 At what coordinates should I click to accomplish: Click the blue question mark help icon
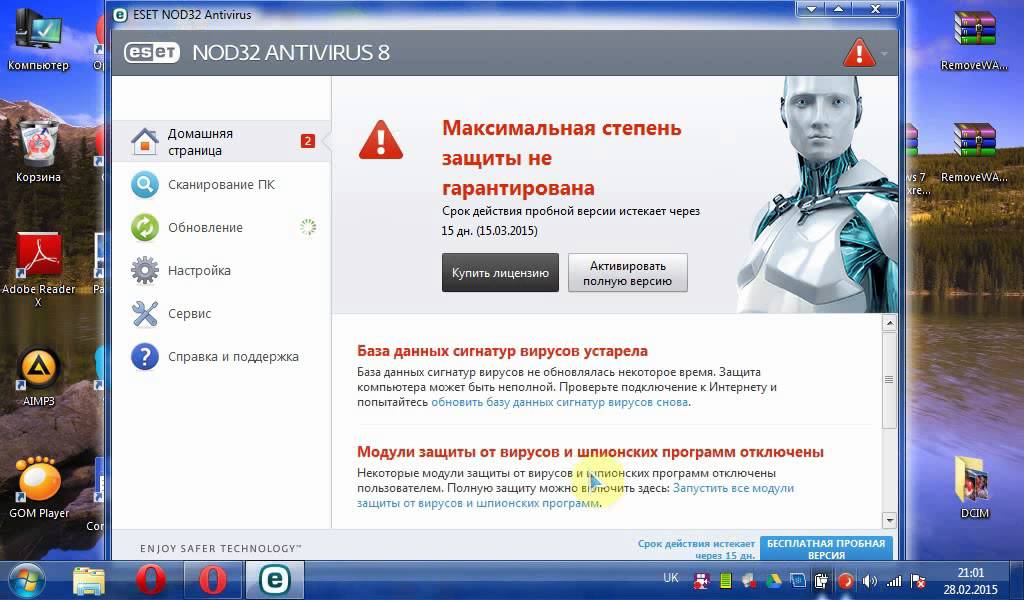pyautogui.click(x=144, y=356)
